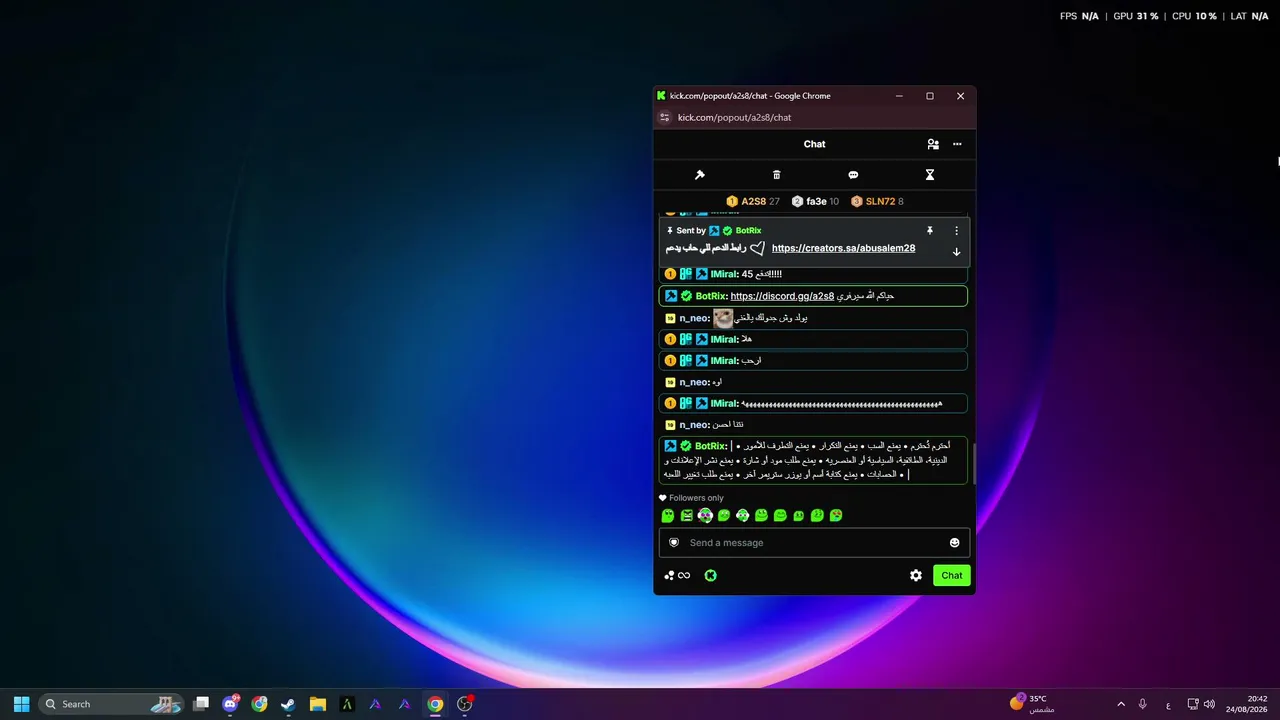Click the shield icon in the message box
The width and height of the screenshot is (1280, 720).
674,543
